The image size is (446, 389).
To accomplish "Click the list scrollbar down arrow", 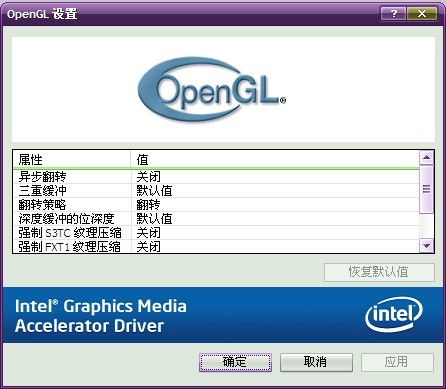I will pyautogui.click(x=427, y=246).
